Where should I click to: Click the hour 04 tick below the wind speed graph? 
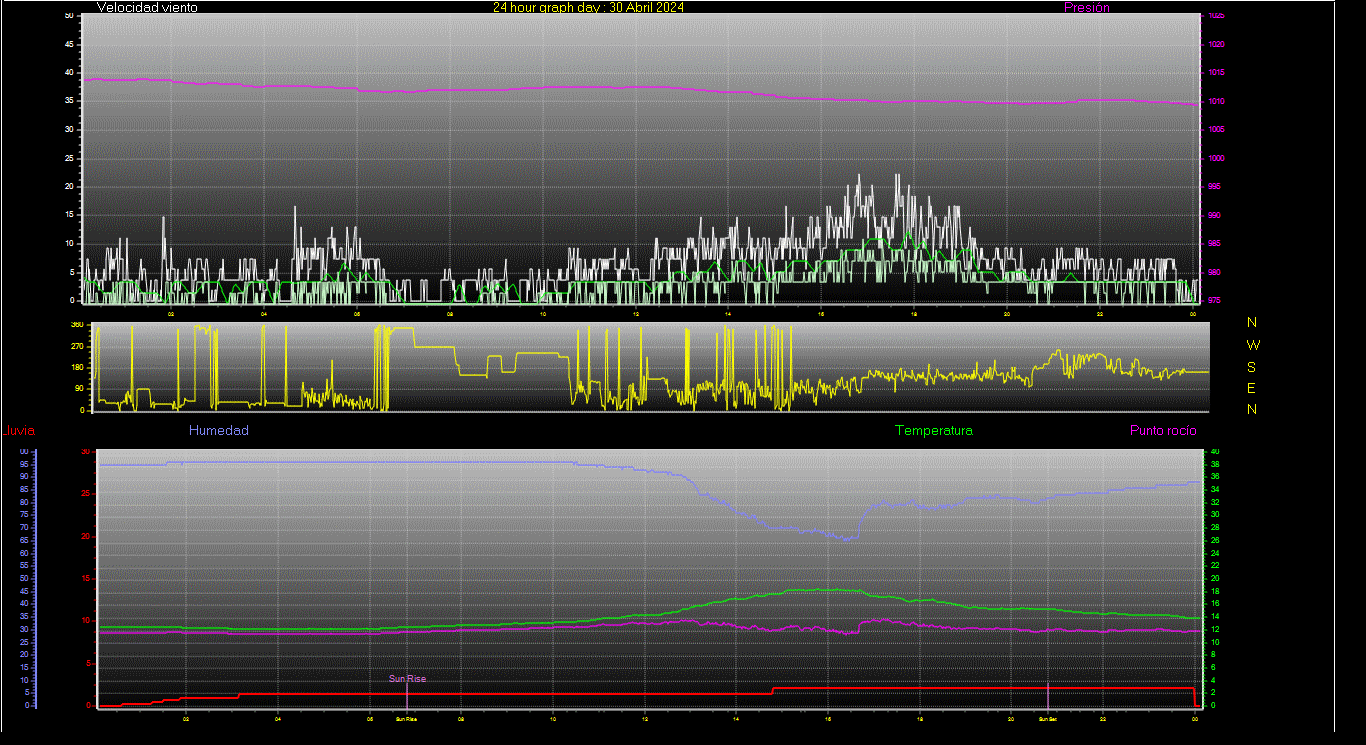[264, 314]
